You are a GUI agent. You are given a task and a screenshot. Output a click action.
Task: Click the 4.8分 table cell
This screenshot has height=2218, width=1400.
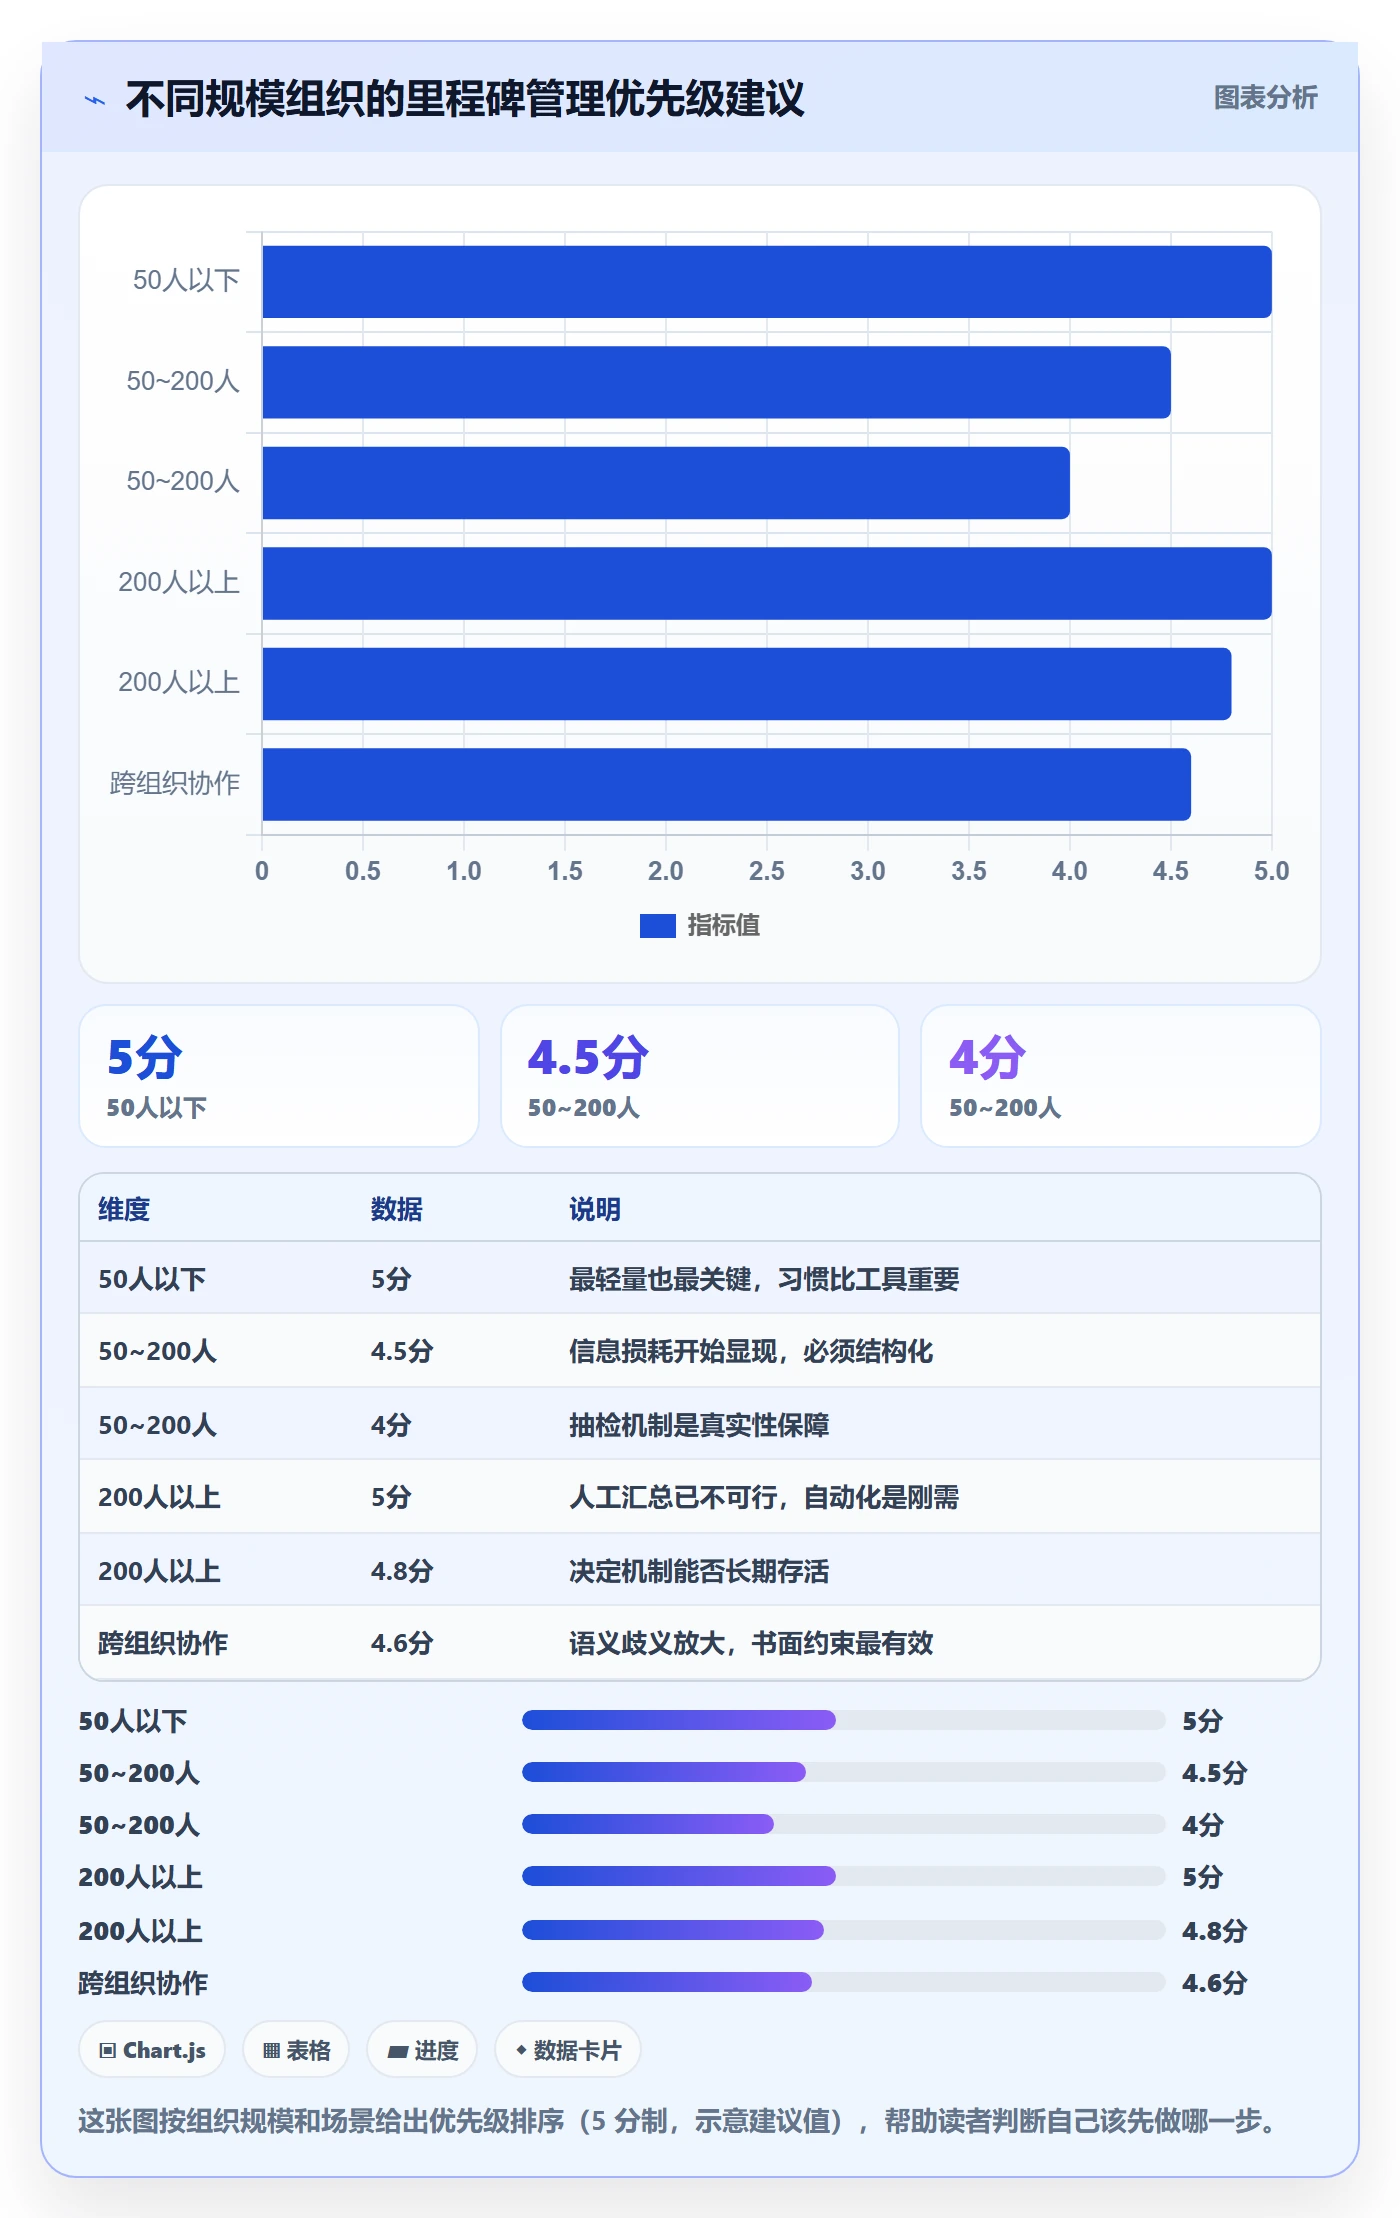click(x=402, y=1571)
